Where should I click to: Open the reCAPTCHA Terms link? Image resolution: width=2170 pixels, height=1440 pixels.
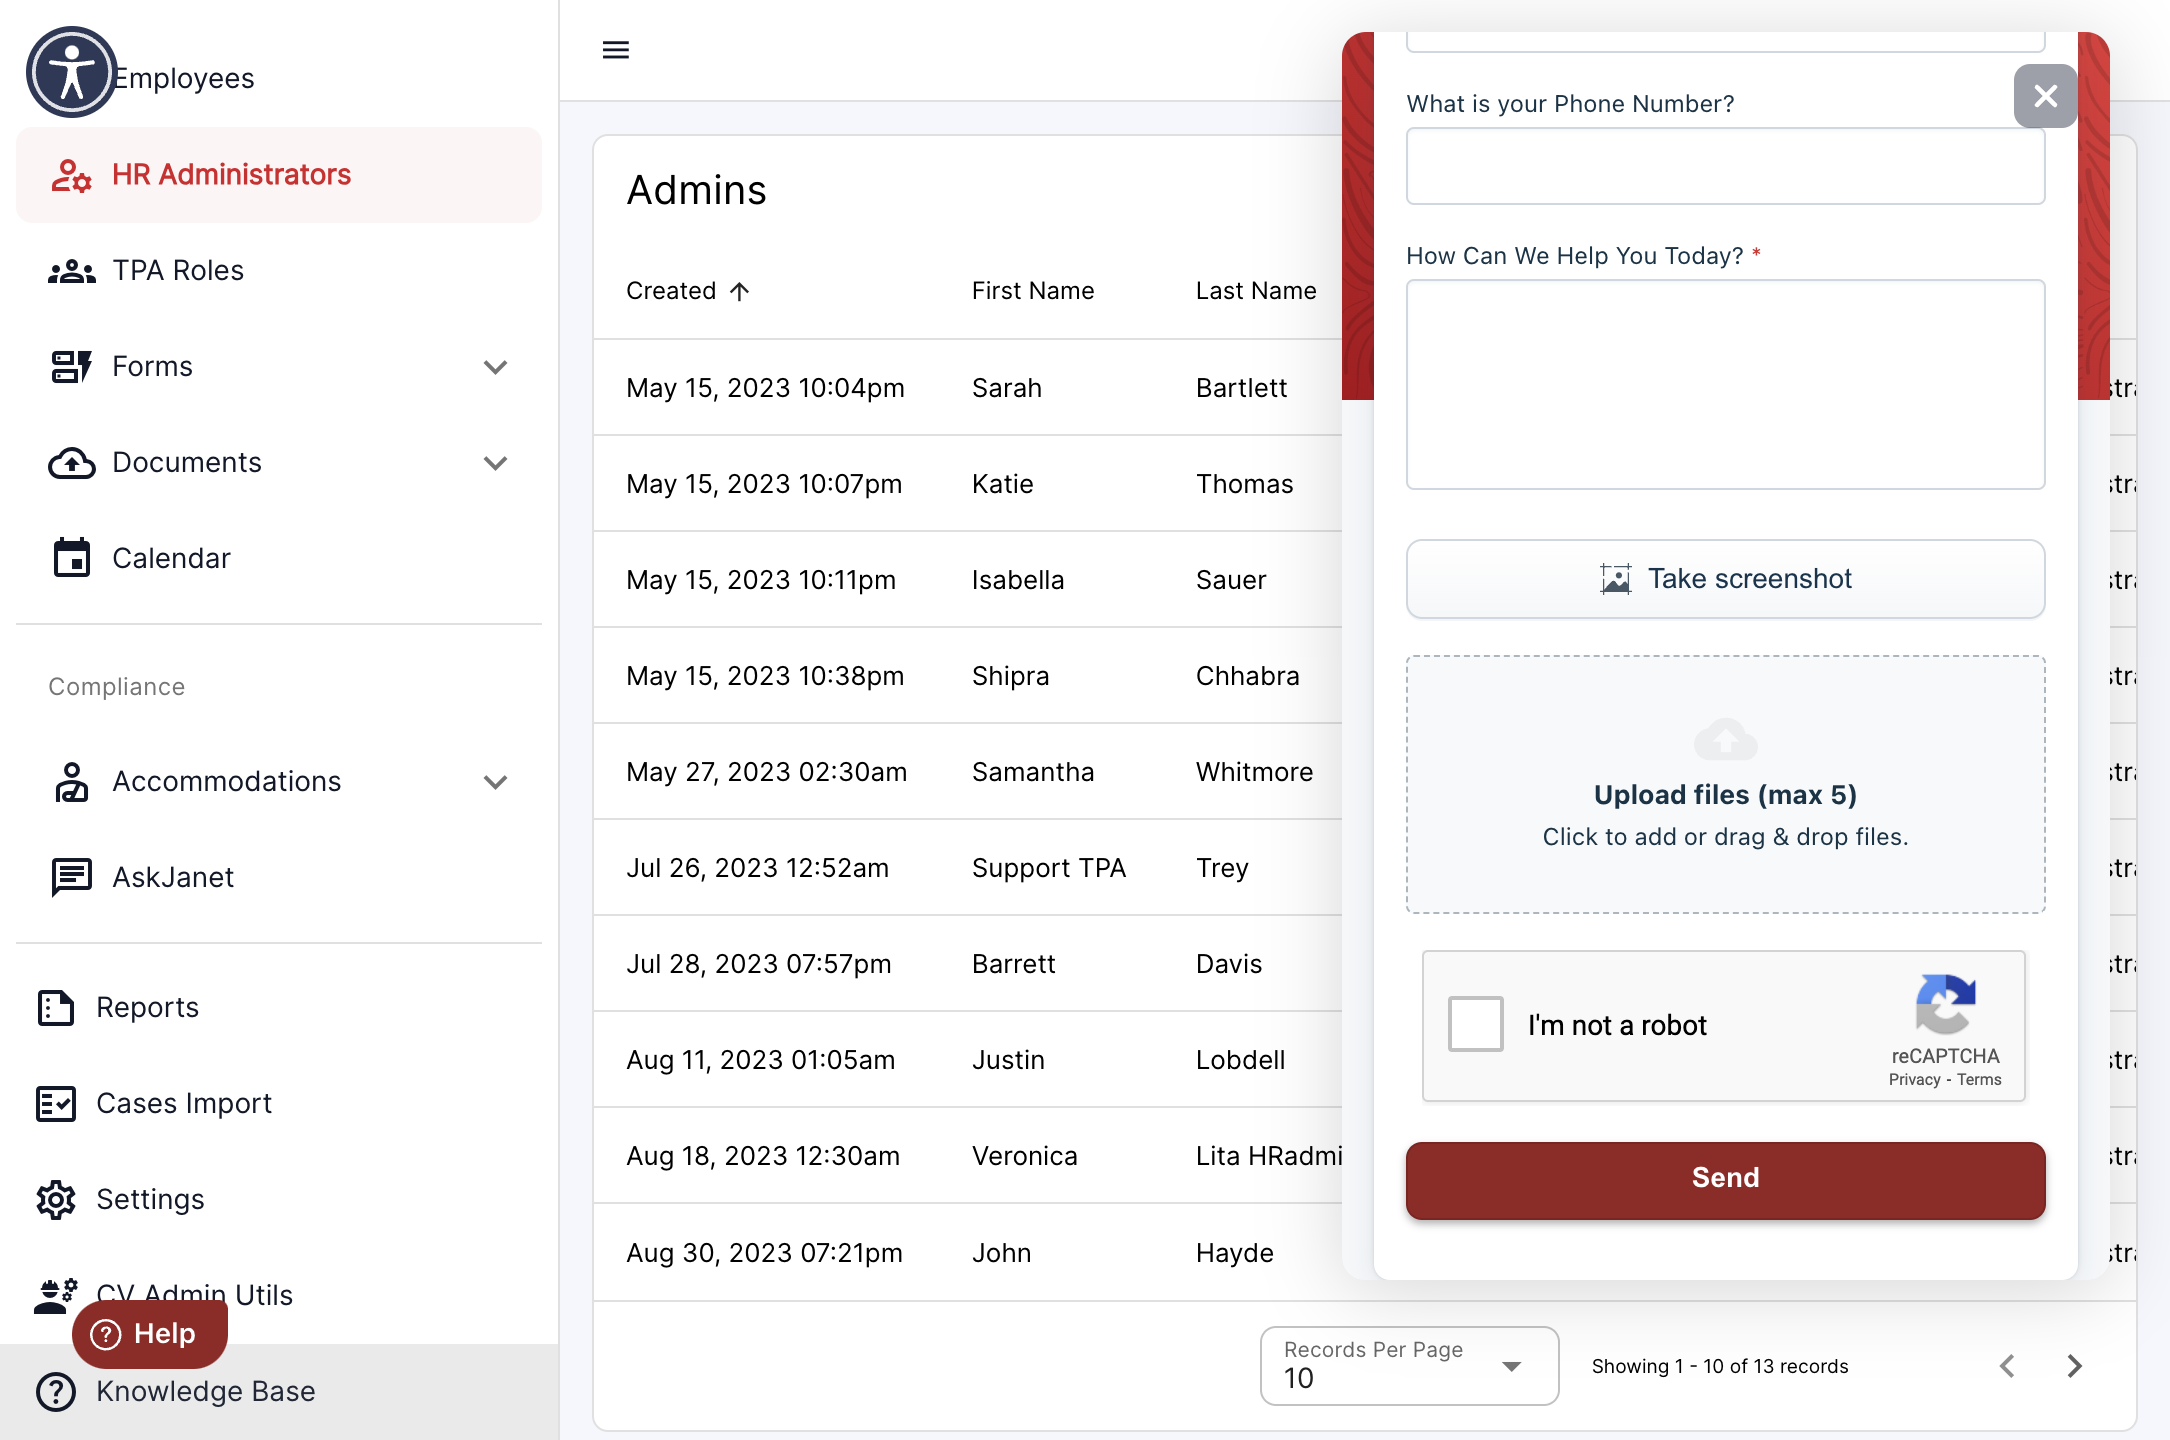coord(1979,1080)
